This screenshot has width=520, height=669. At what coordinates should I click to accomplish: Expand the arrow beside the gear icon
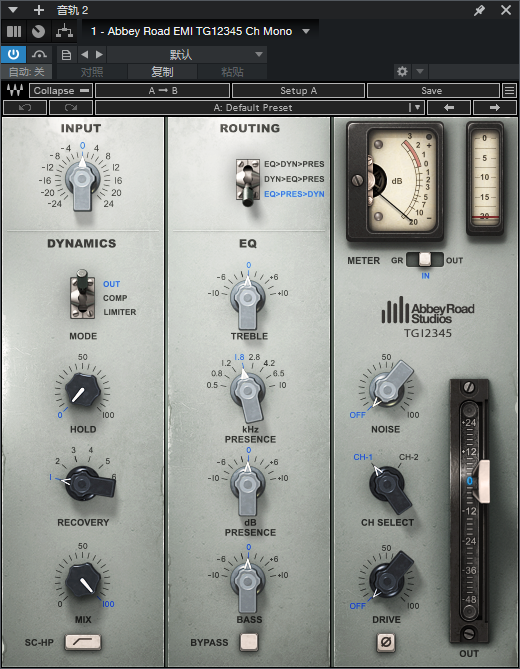(x=420, y=71)
